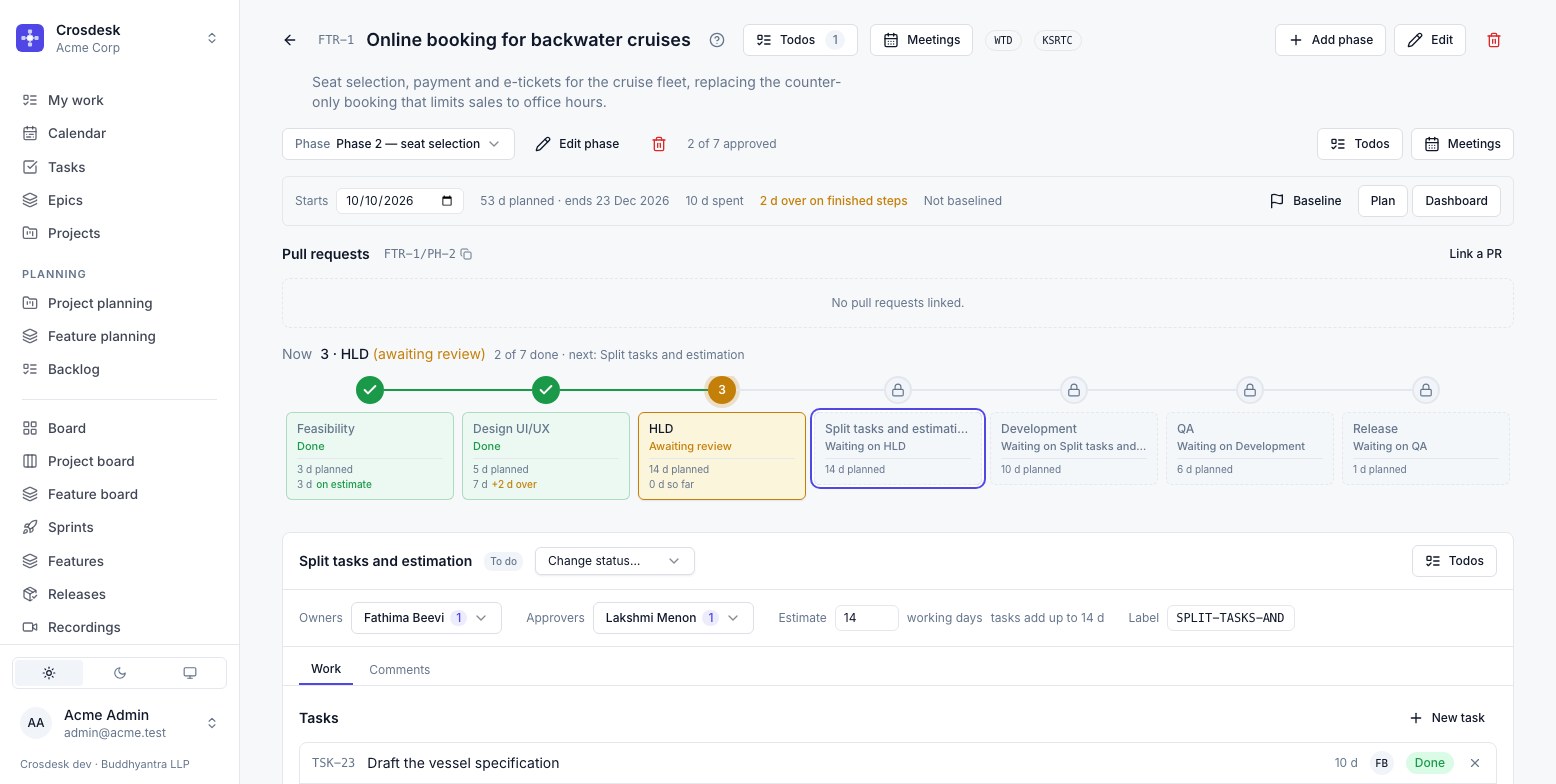Screen dimensions: 1556x784
Task: Expand the Acme Admin account menu
Action: coord(119,723)
